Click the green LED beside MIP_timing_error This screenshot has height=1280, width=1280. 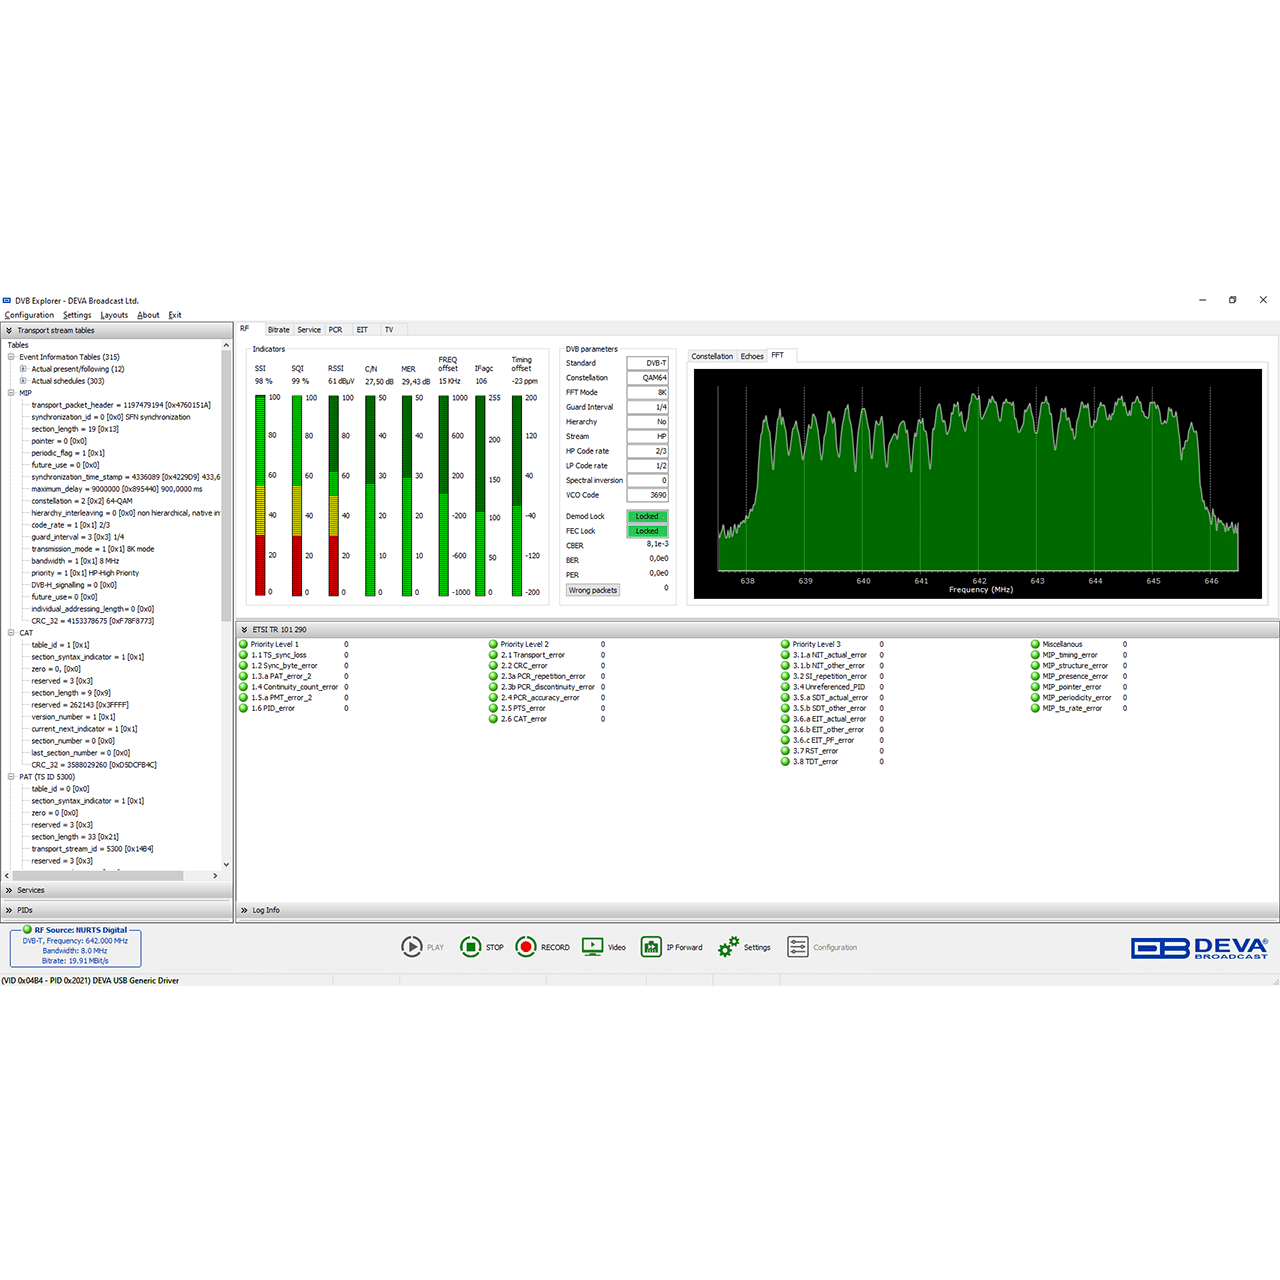(1035, 655)
